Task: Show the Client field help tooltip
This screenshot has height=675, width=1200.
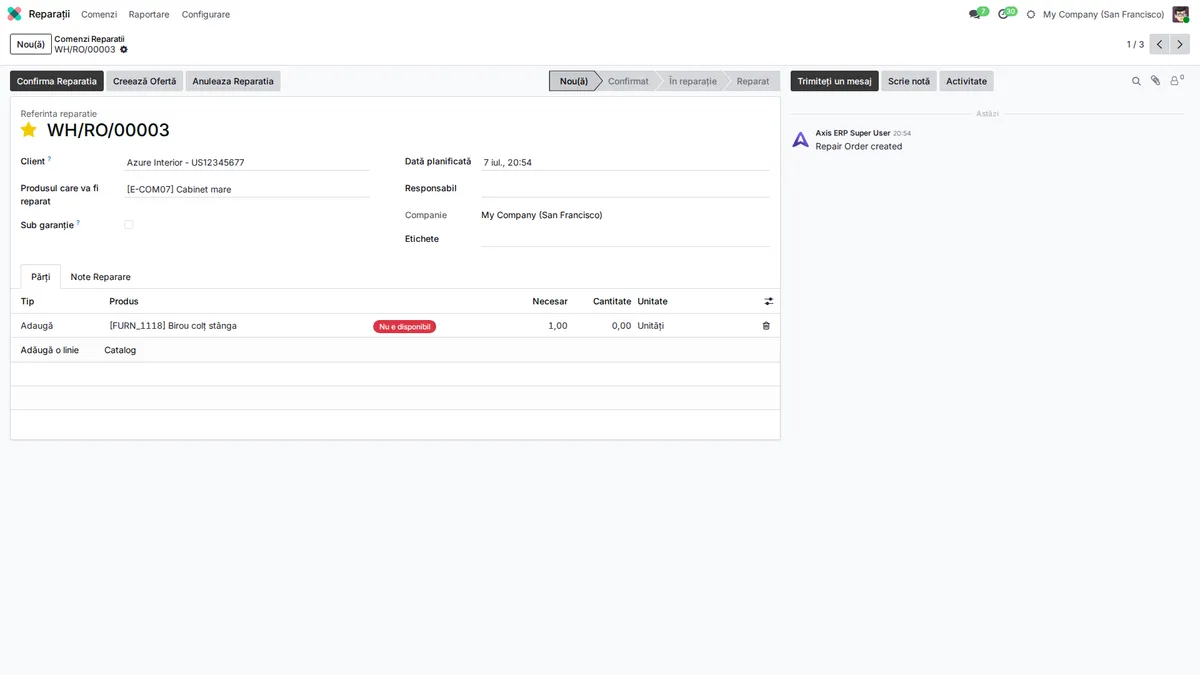Action: (49, 159)
